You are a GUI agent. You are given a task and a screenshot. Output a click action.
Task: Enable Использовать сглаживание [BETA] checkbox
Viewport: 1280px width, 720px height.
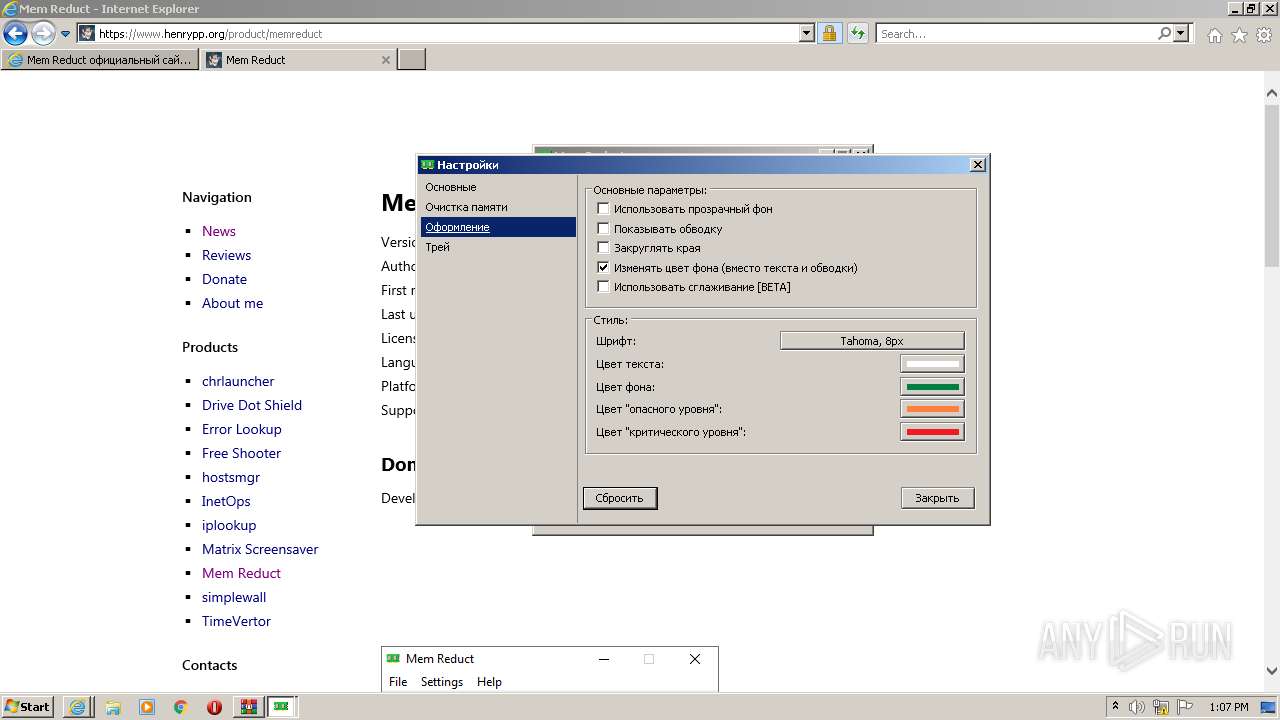click(x=603, y=287)
